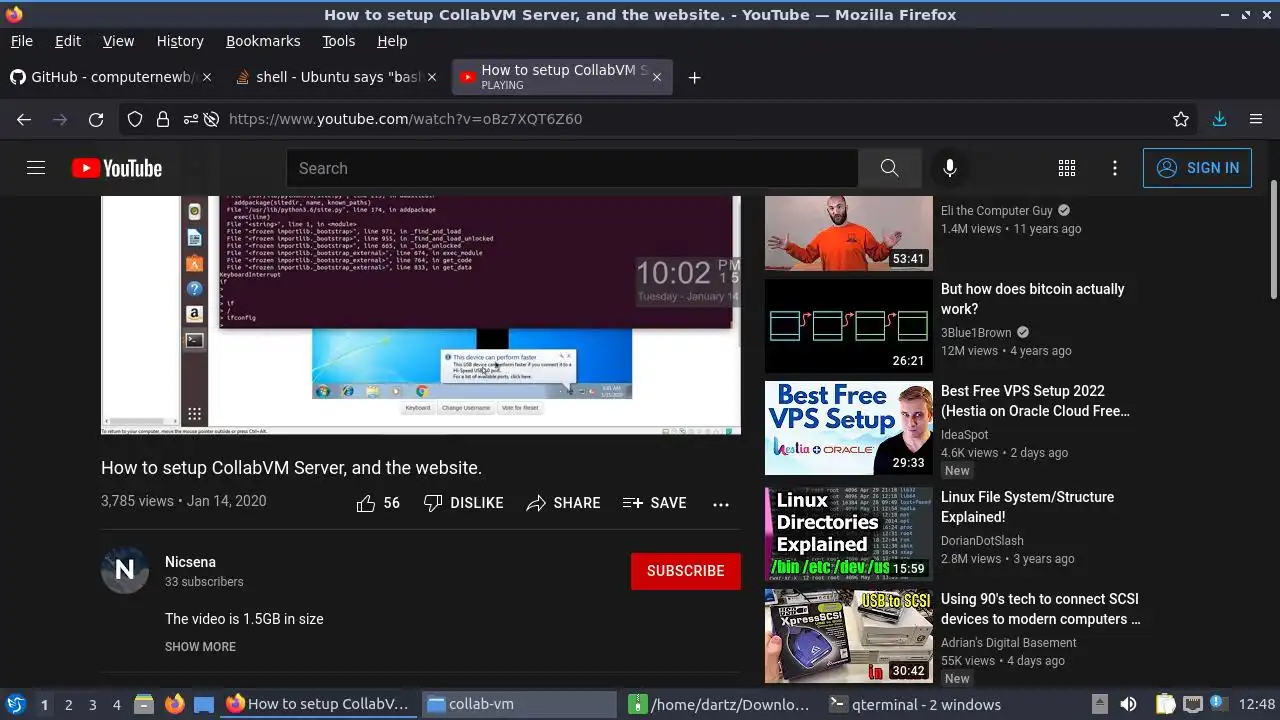Close the GitHub computernewb tab
Screen dimensions: 1280x720
(208, 77)
